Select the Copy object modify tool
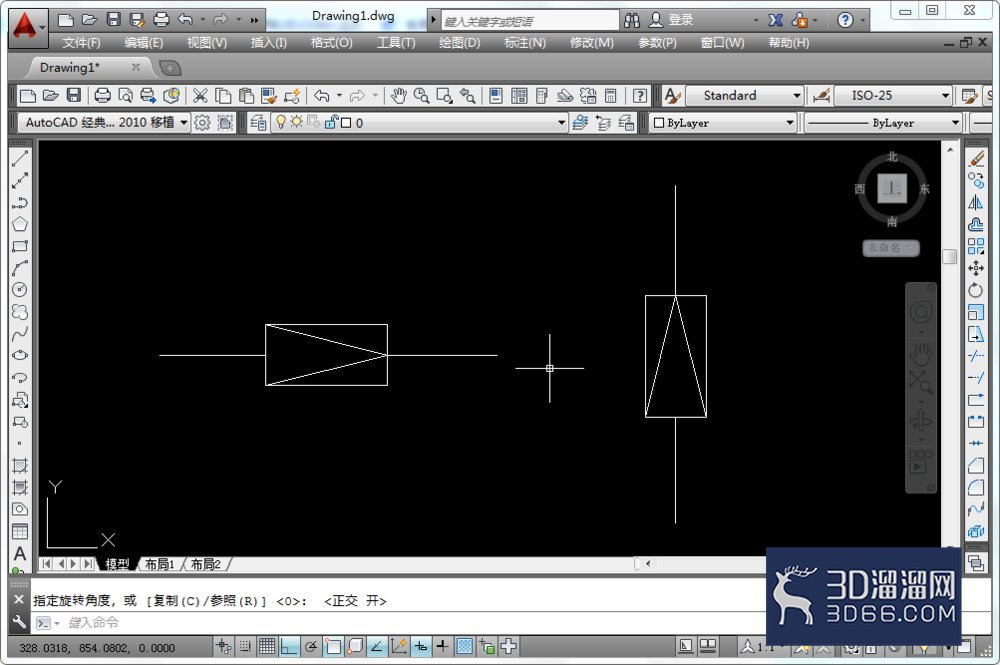 pyautogui.click(x=976, y=180)
